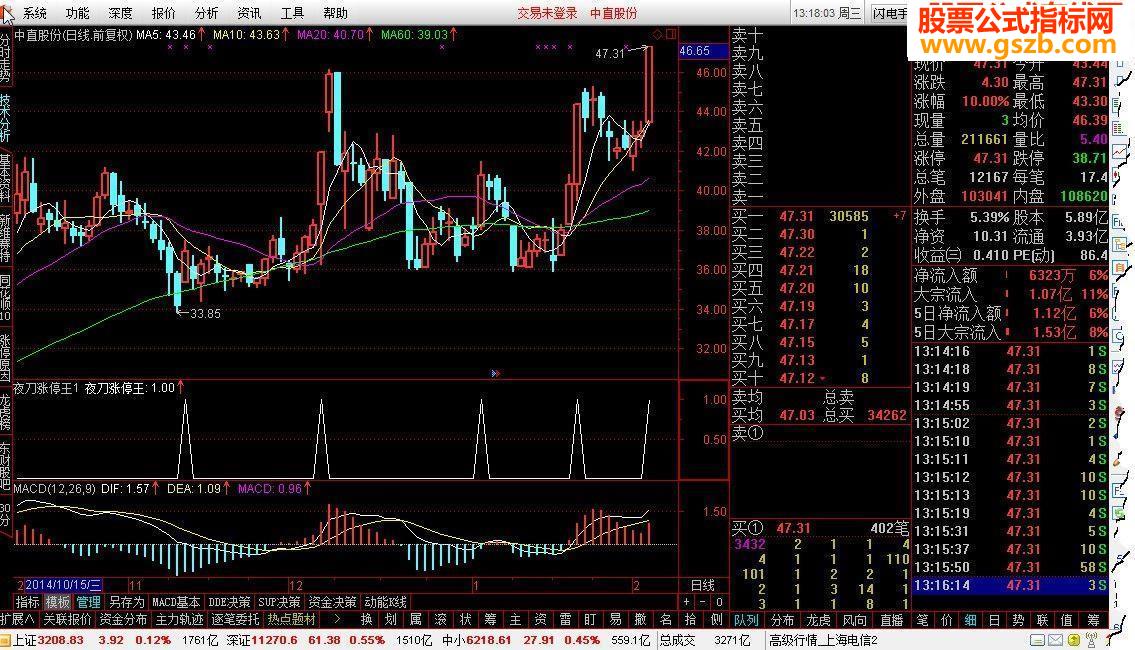Click the plus button to add sub-chart
Screen dimensions: 1135x650
tap(686, 602)
